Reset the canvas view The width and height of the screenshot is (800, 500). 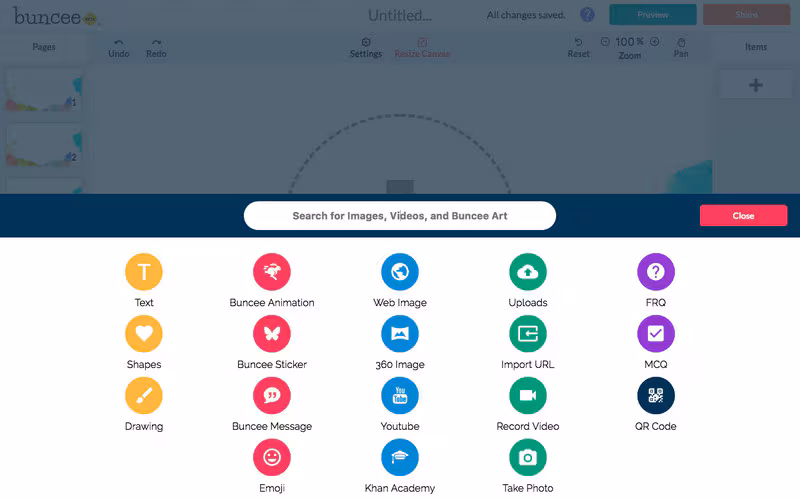[579, 48]
